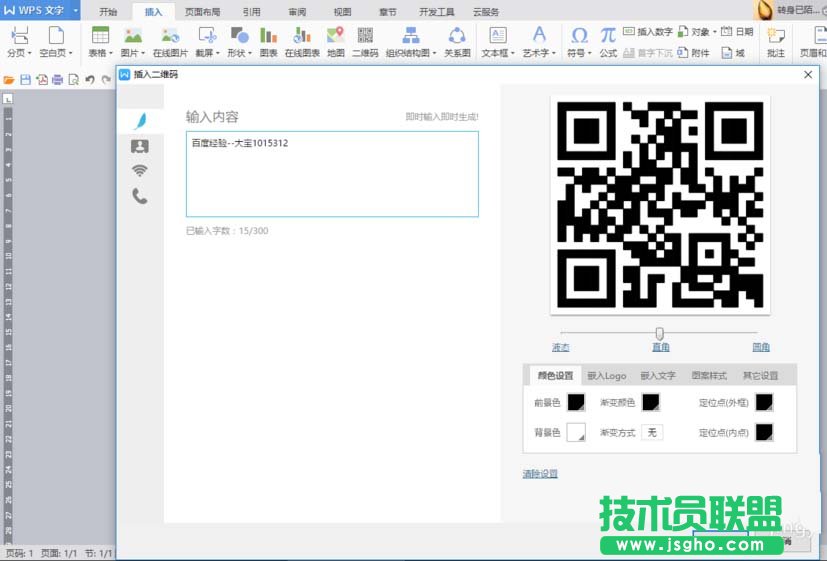The image size is (827, 561).
Task: Click the open folder icon in quick toolbar
Action: pos(9,80)
